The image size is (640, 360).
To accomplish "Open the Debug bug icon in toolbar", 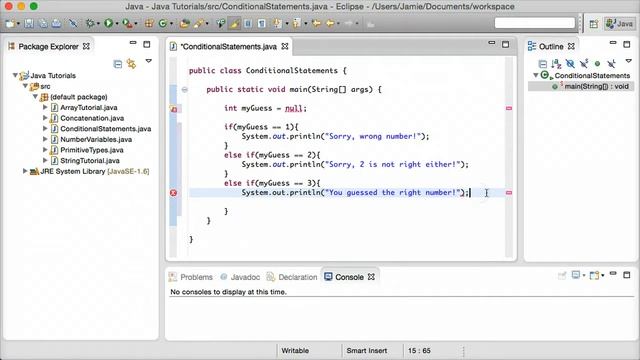I will click(x=90, y=24).
